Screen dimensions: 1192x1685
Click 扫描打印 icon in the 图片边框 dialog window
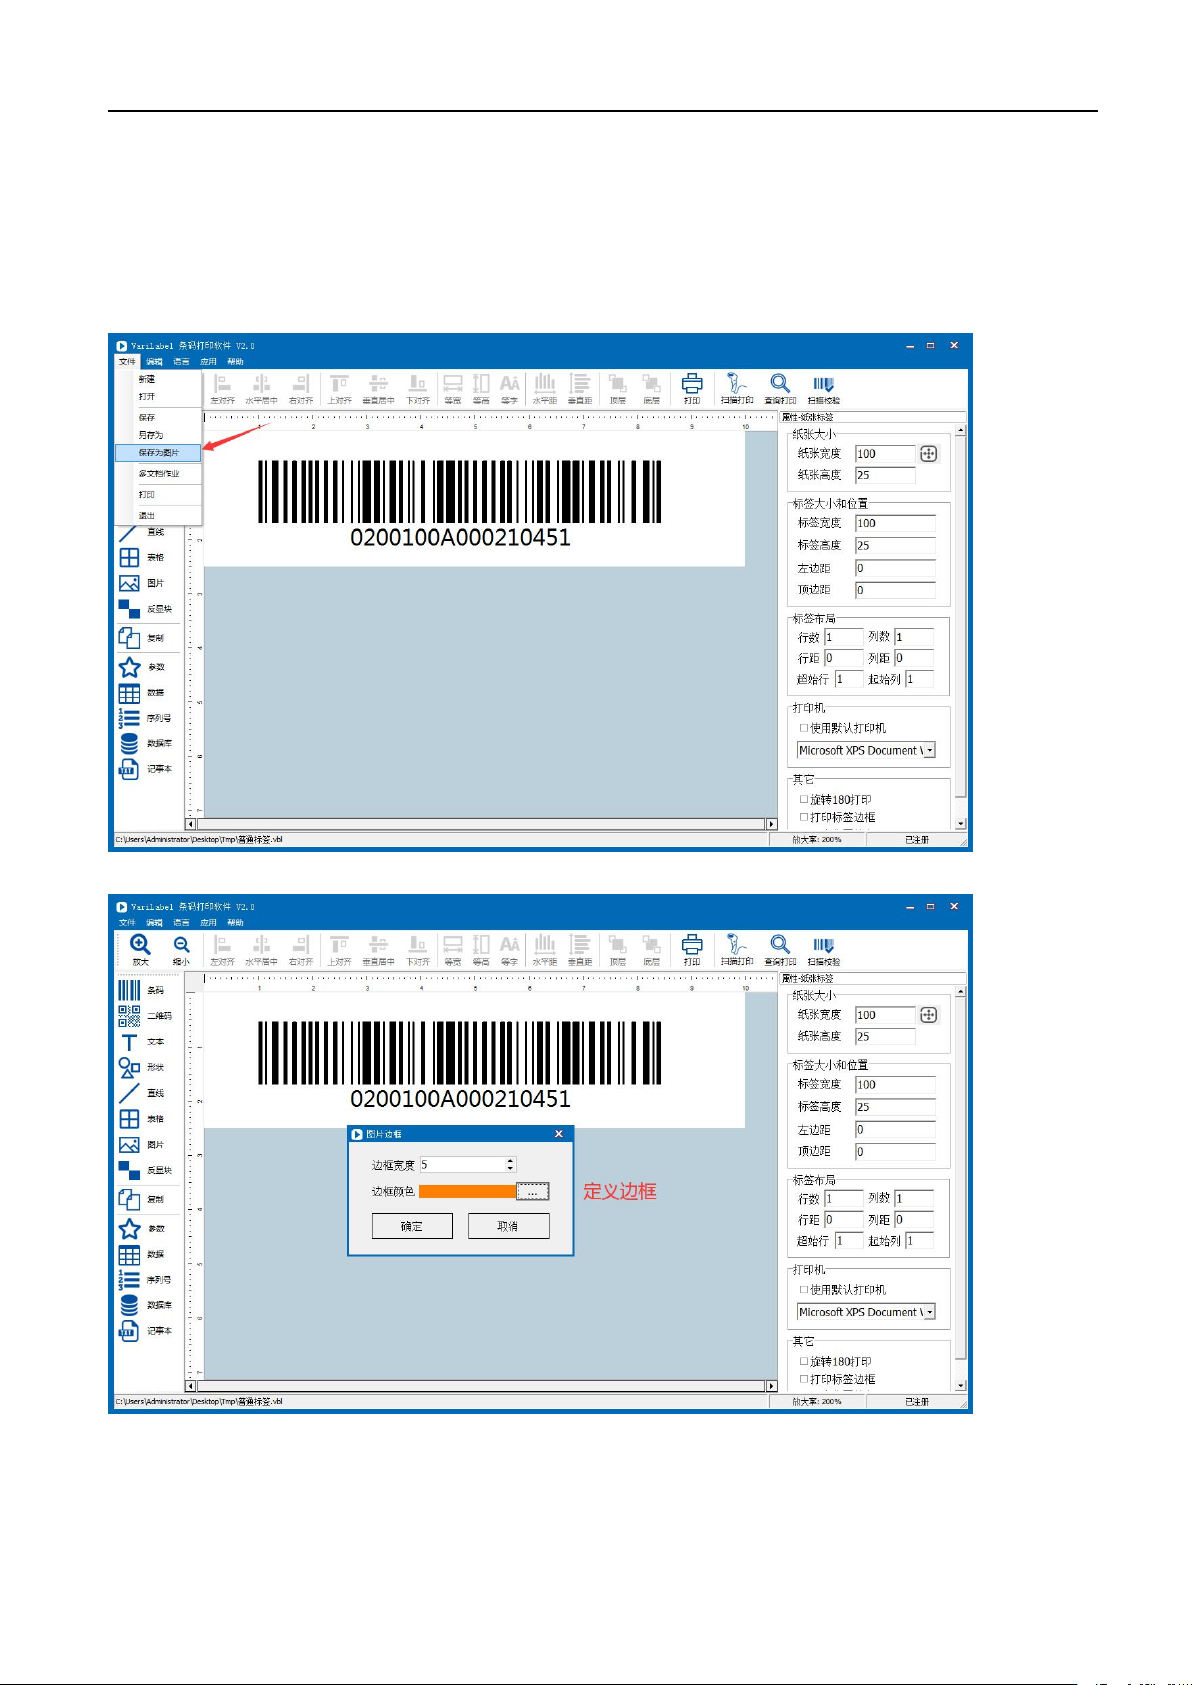pos(737,944)
